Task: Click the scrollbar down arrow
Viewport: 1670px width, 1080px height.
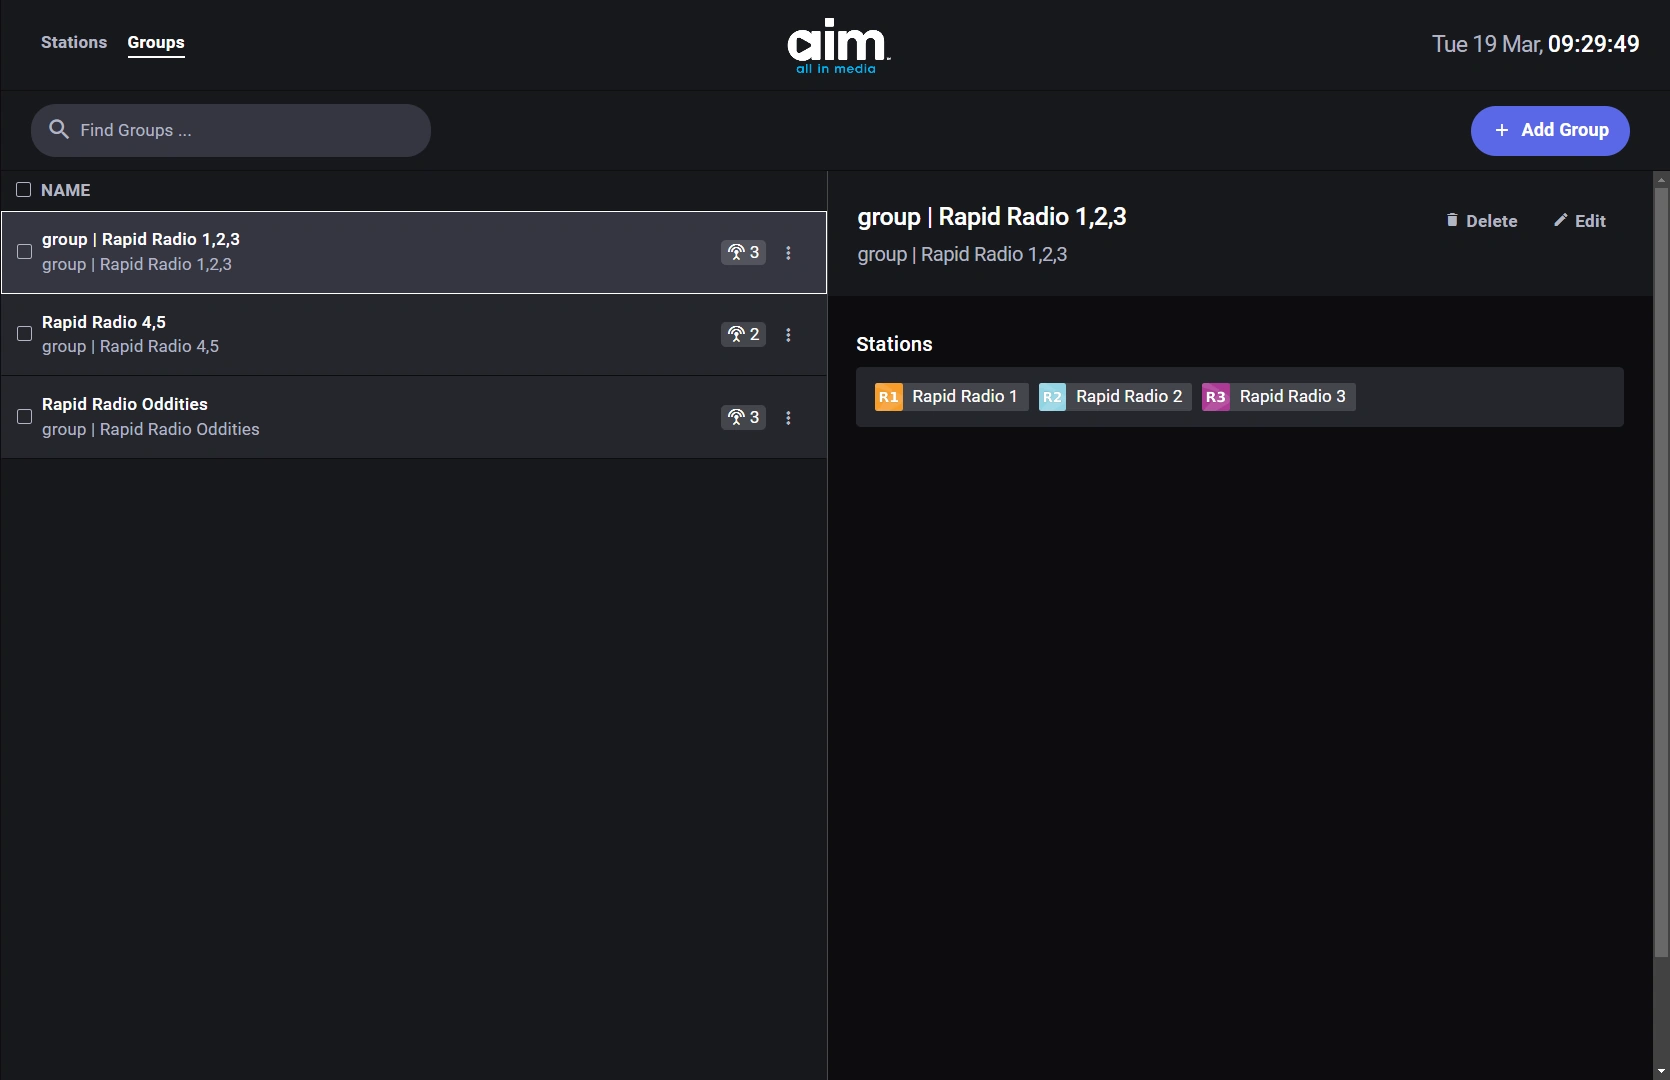Action: tap(1661, 1071)
